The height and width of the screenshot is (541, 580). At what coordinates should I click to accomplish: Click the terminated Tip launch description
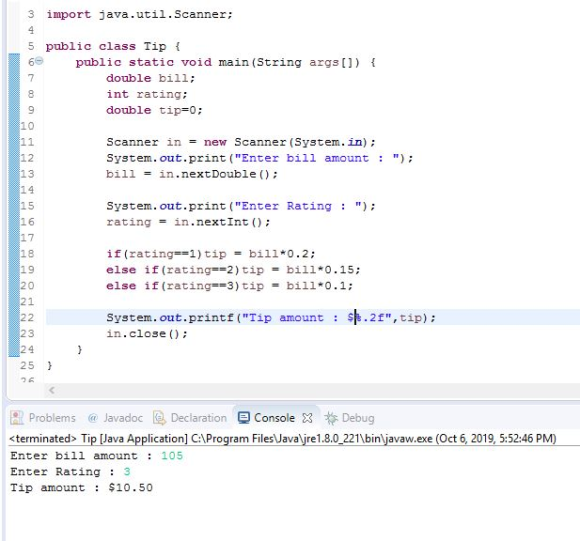click(283, 439)
